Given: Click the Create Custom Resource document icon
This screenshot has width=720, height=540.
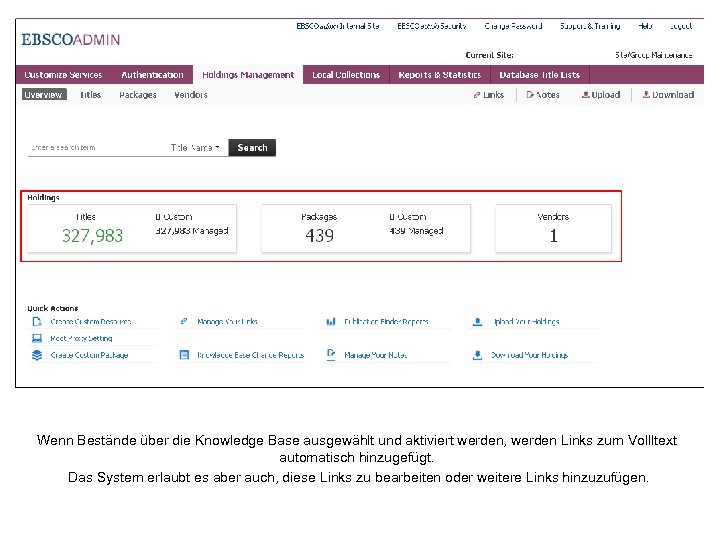Looking at the screenshot, I should (37, 321).
